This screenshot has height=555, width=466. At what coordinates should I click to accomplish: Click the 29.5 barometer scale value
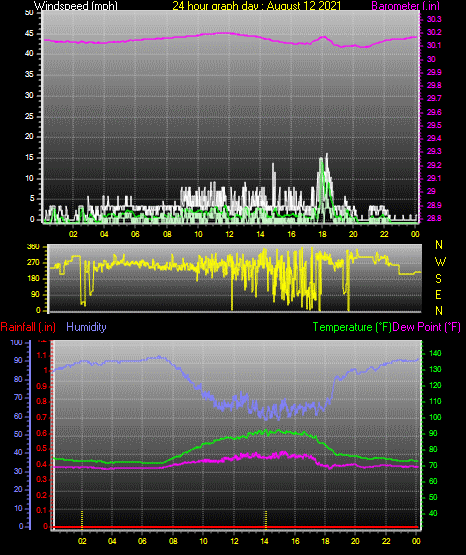434,125
